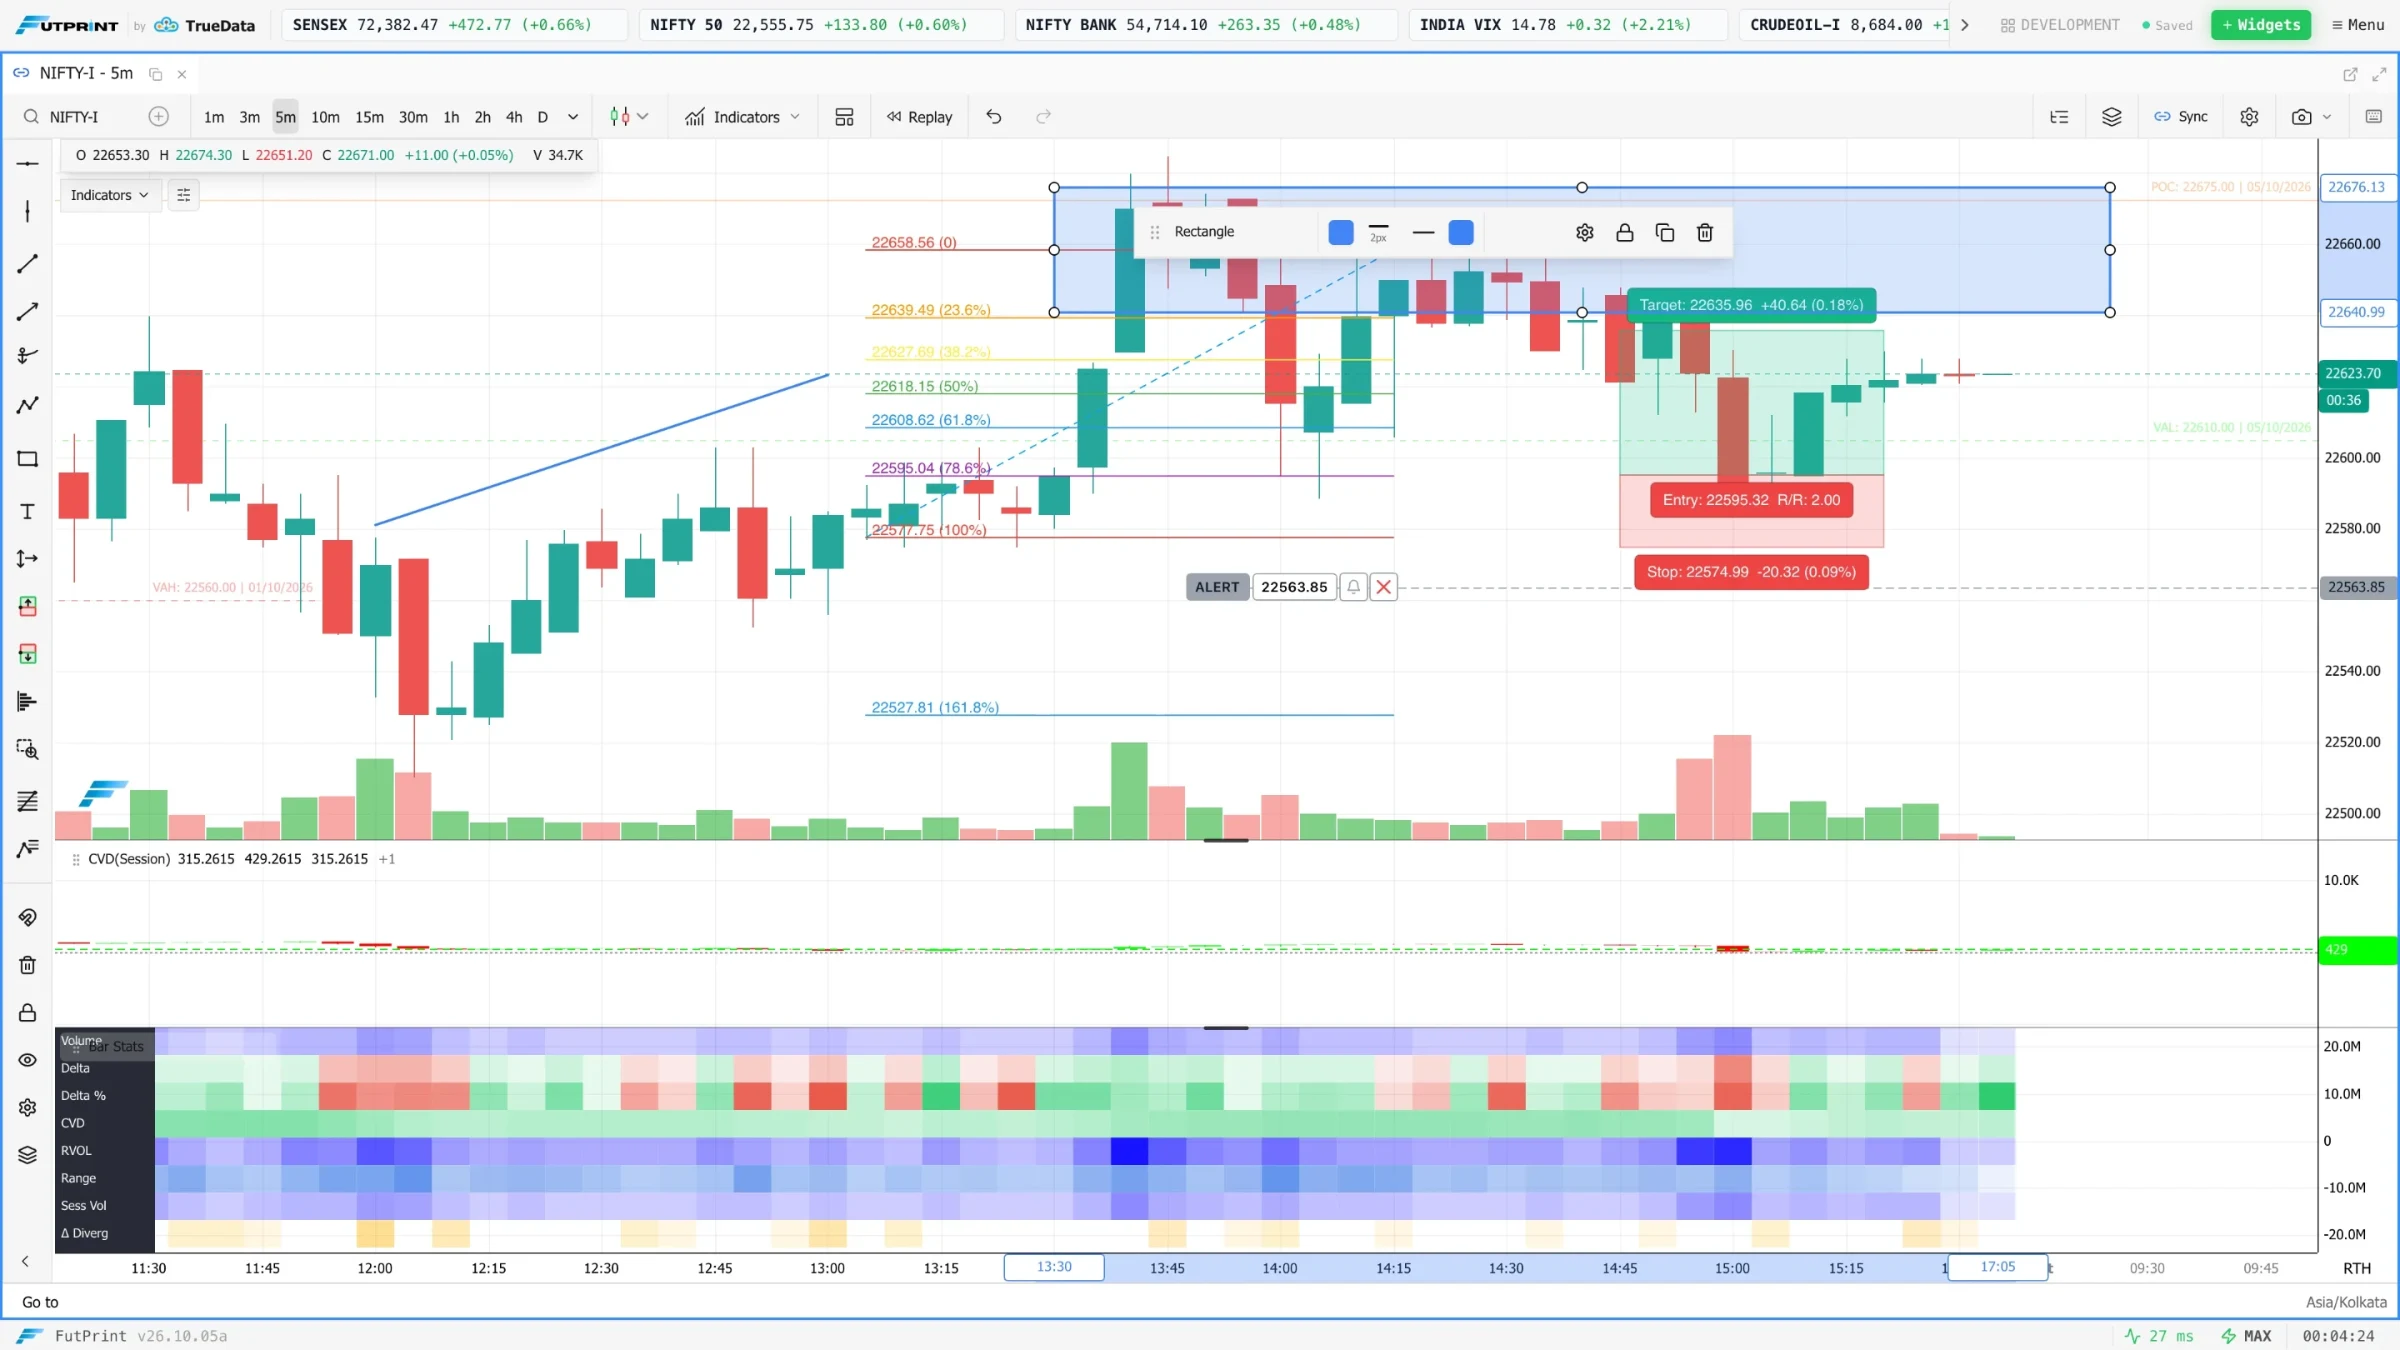Image resolution: width=2400 pixels, height=1350 pixels.
Task: Click the trash icon in left sidebar
Action: click(x=27, y=965)
